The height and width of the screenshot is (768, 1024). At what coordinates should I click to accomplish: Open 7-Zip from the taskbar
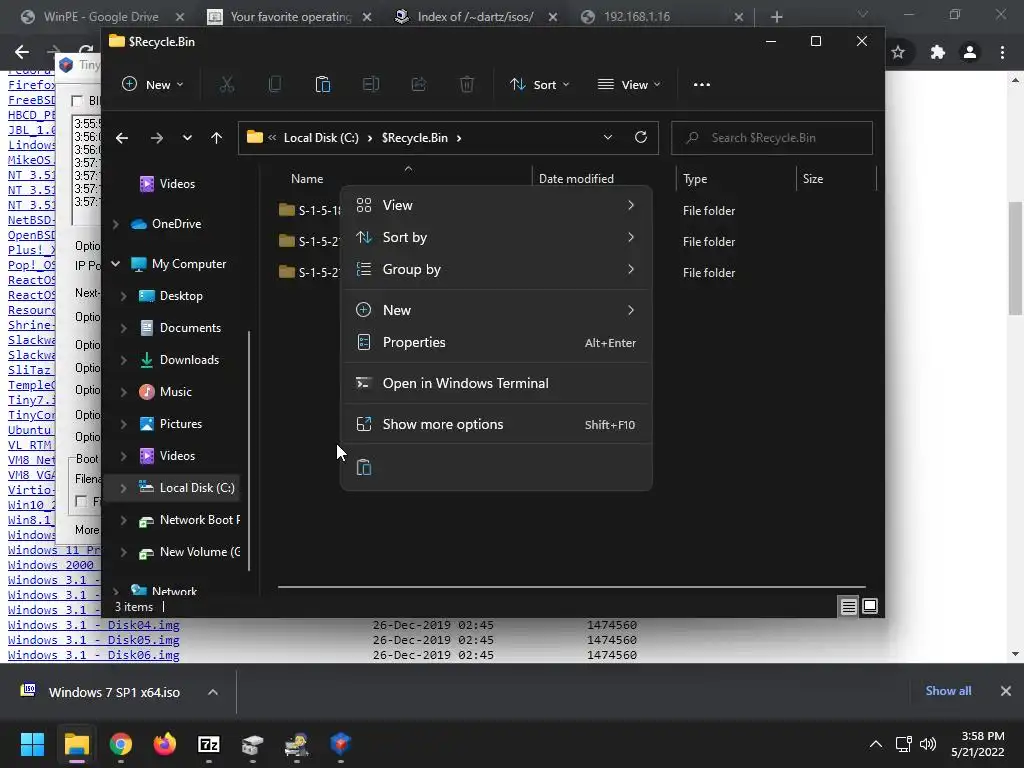pos(208,744)
